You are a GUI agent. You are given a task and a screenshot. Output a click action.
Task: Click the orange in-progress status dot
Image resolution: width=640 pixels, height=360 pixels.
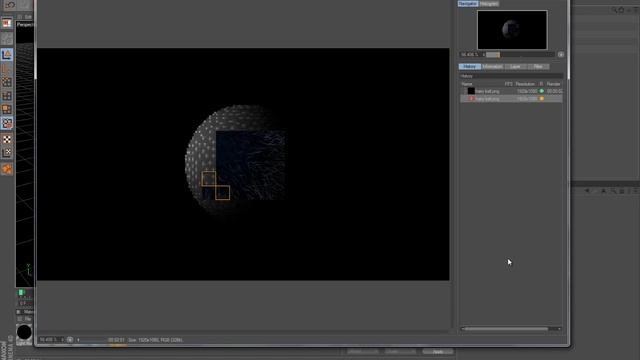pyautogui.click(x=542, y=99)
